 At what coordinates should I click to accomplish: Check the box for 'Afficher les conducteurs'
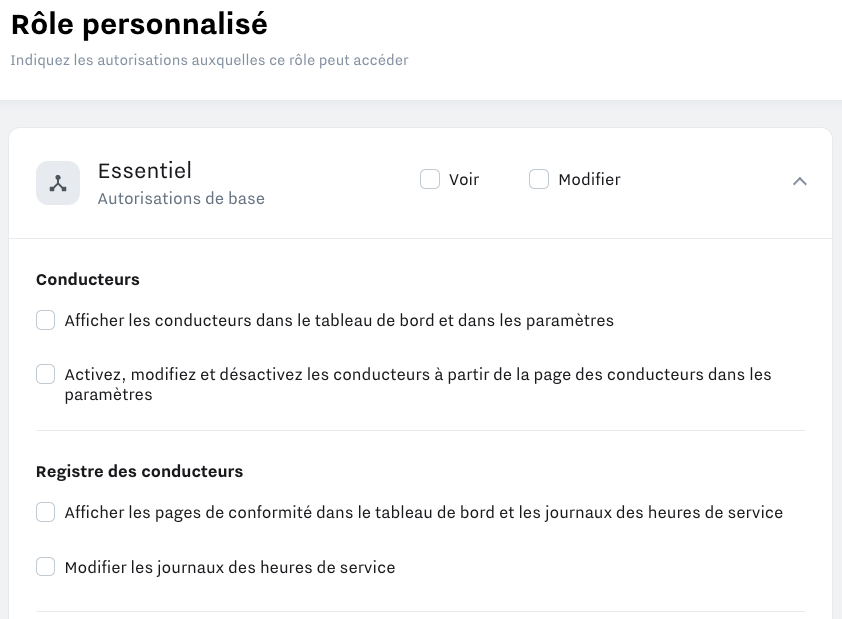coord(46,321)
